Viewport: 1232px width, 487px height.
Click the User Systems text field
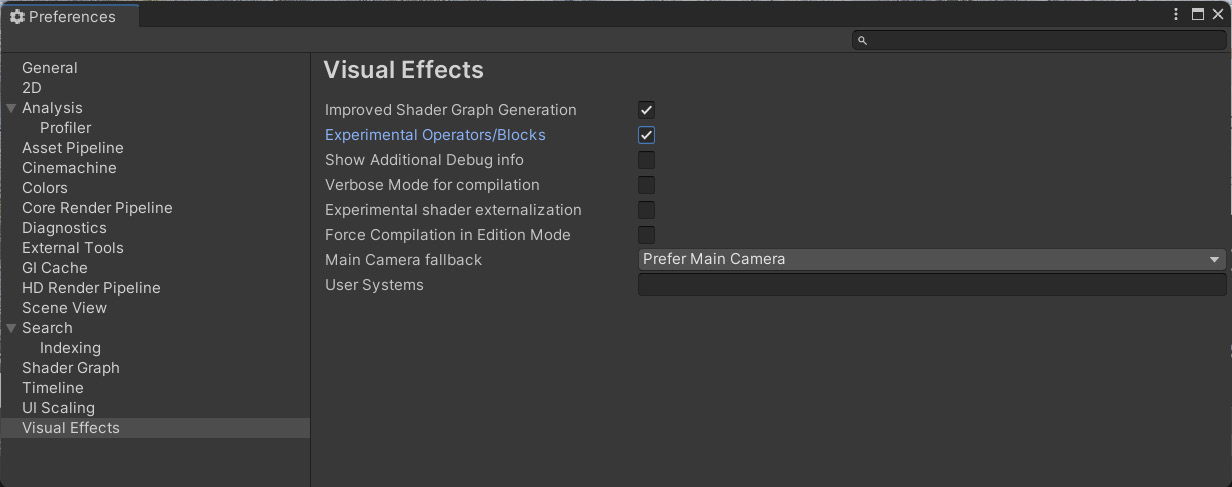pyautogui.click(x=931, y=285)
